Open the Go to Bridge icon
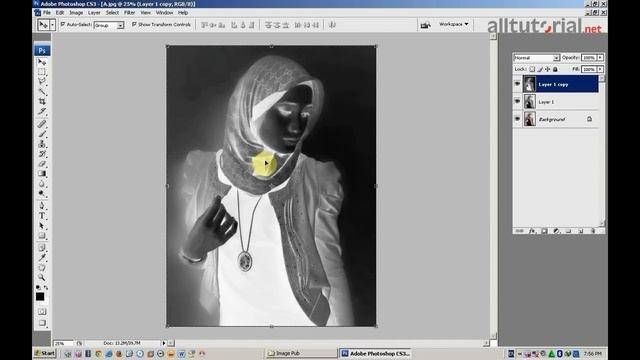The image size is (640, 360). click(425, 25)
